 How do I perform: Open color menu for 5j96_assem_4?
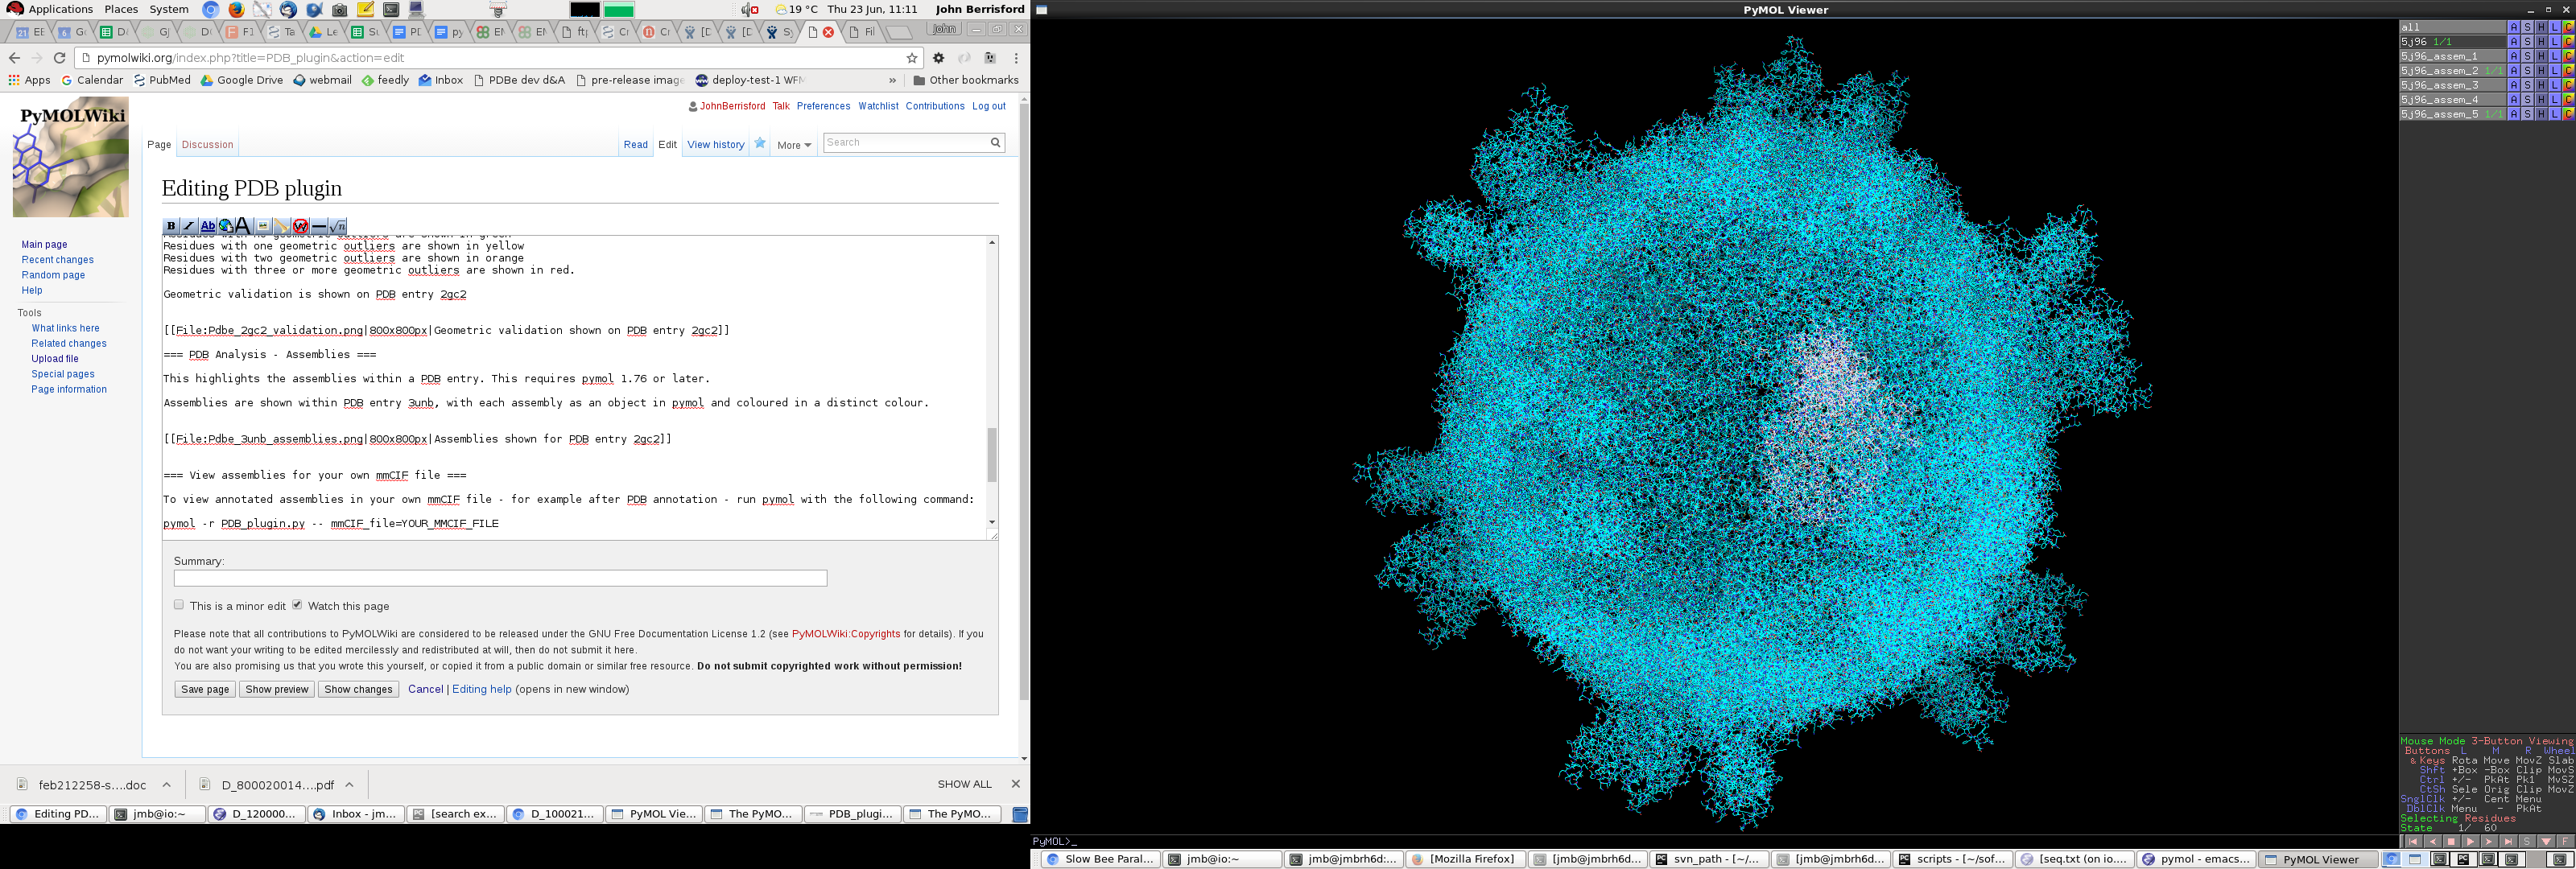(2568, 100)
